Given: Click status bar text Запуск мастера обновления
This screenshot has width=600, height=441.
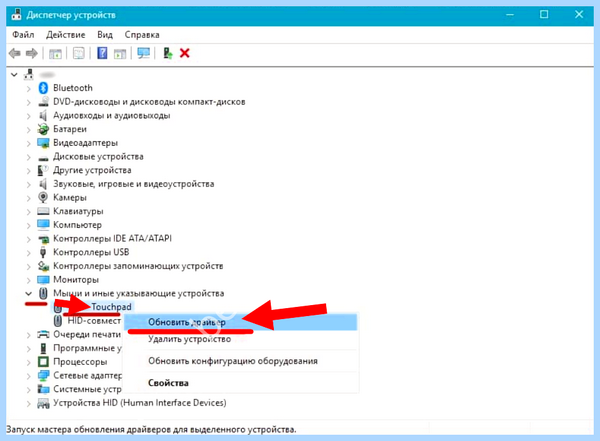Looking at the screenshot, I should coord(151,430).
